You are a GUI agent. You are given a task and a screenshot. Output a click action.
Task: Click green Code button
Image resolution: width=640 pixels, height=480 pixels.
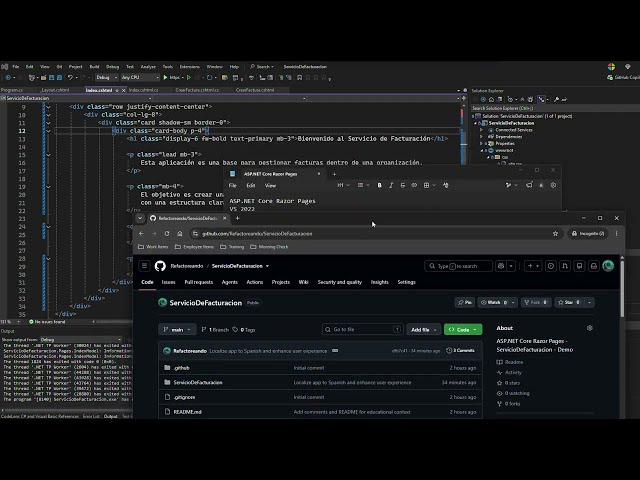tap(463, 329)
